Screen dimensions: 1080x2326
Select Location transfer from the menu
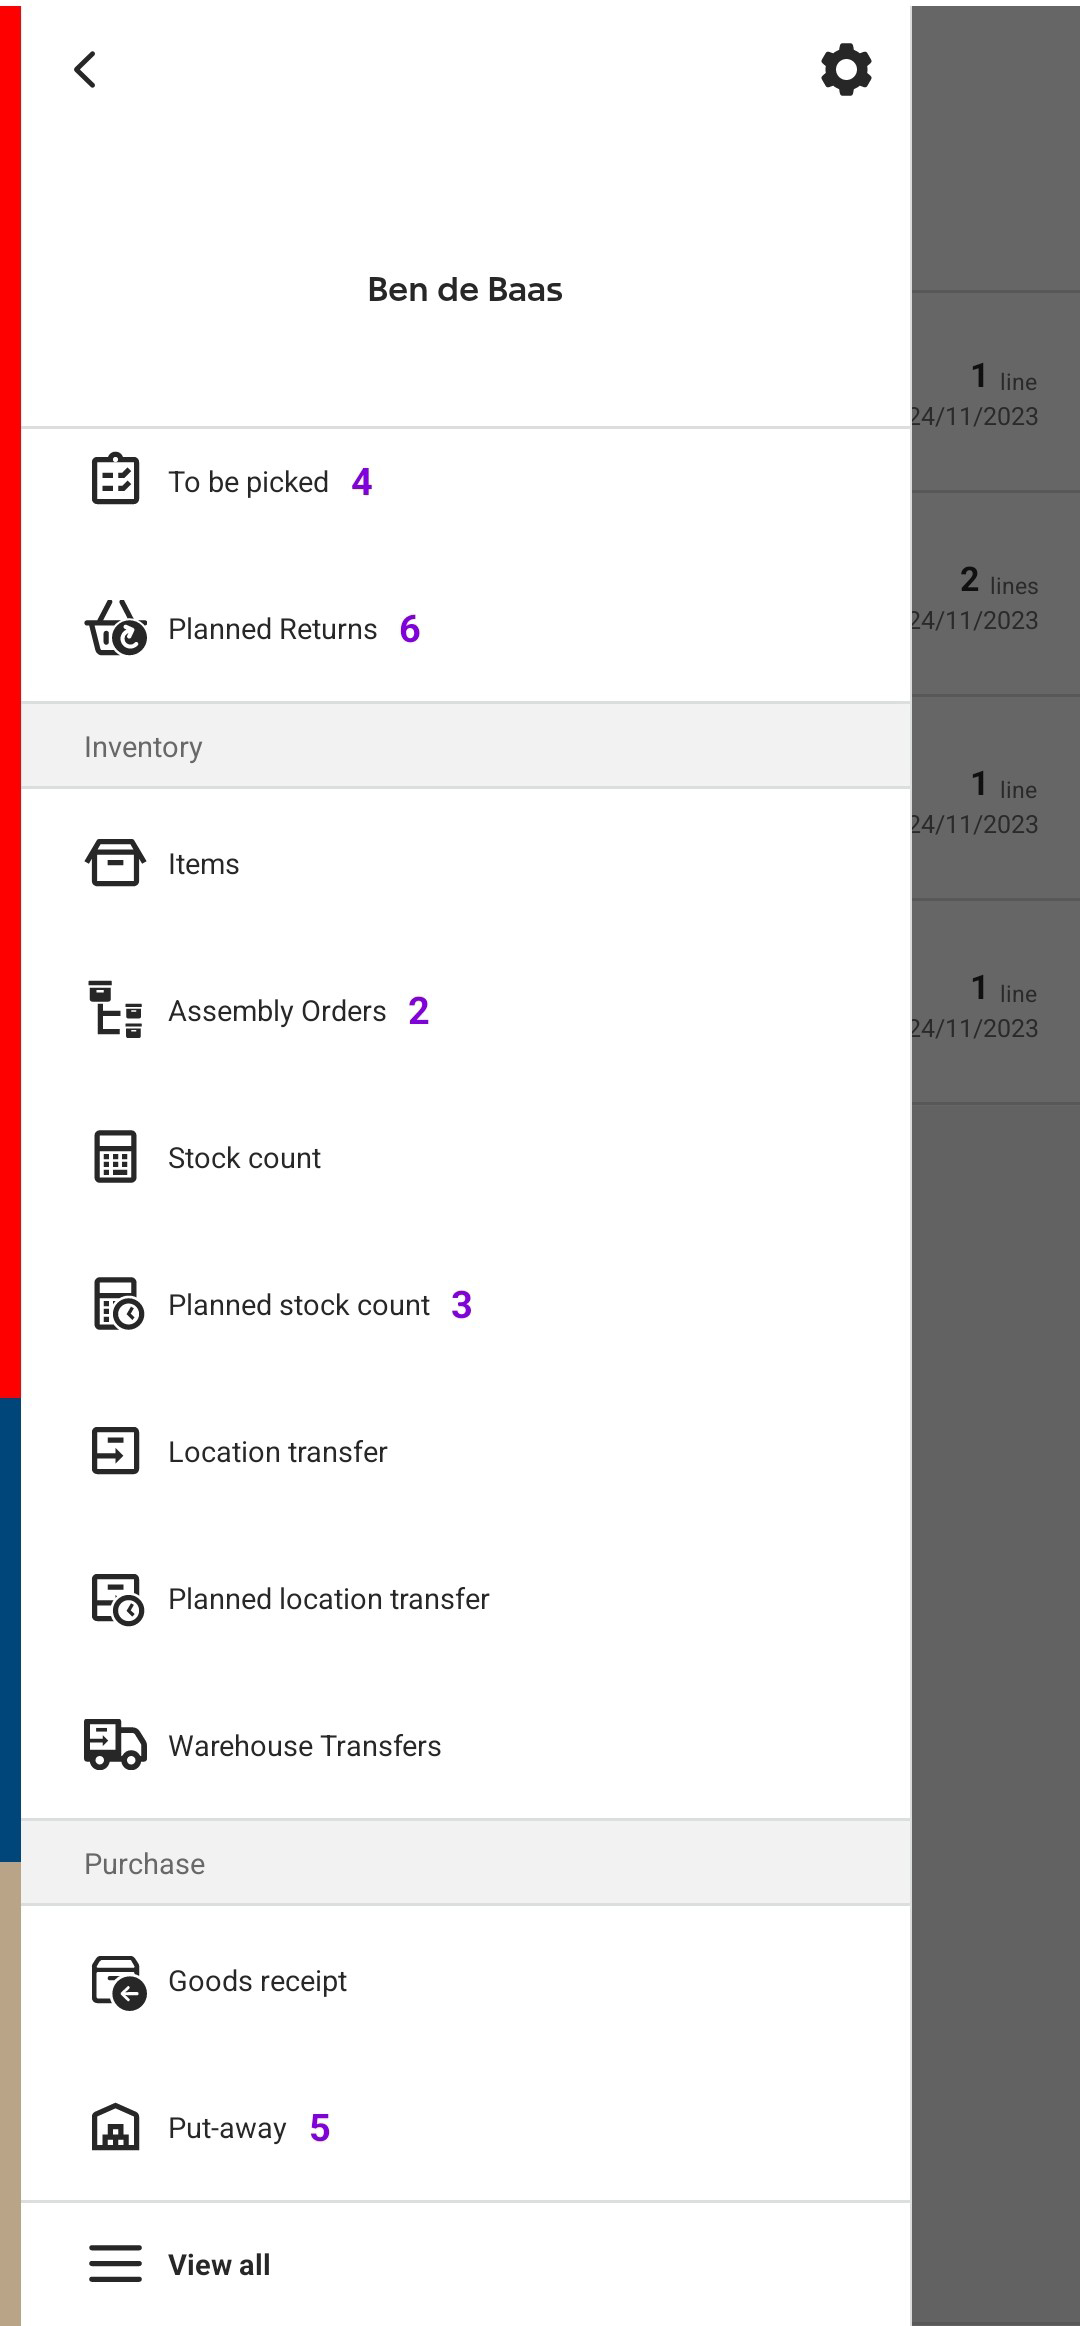coord(466,1451)
